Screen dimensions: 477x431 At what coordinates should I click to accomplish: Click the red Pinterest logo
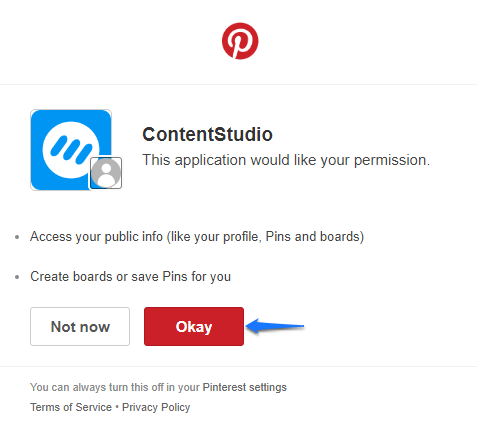(x=240, y=41)
